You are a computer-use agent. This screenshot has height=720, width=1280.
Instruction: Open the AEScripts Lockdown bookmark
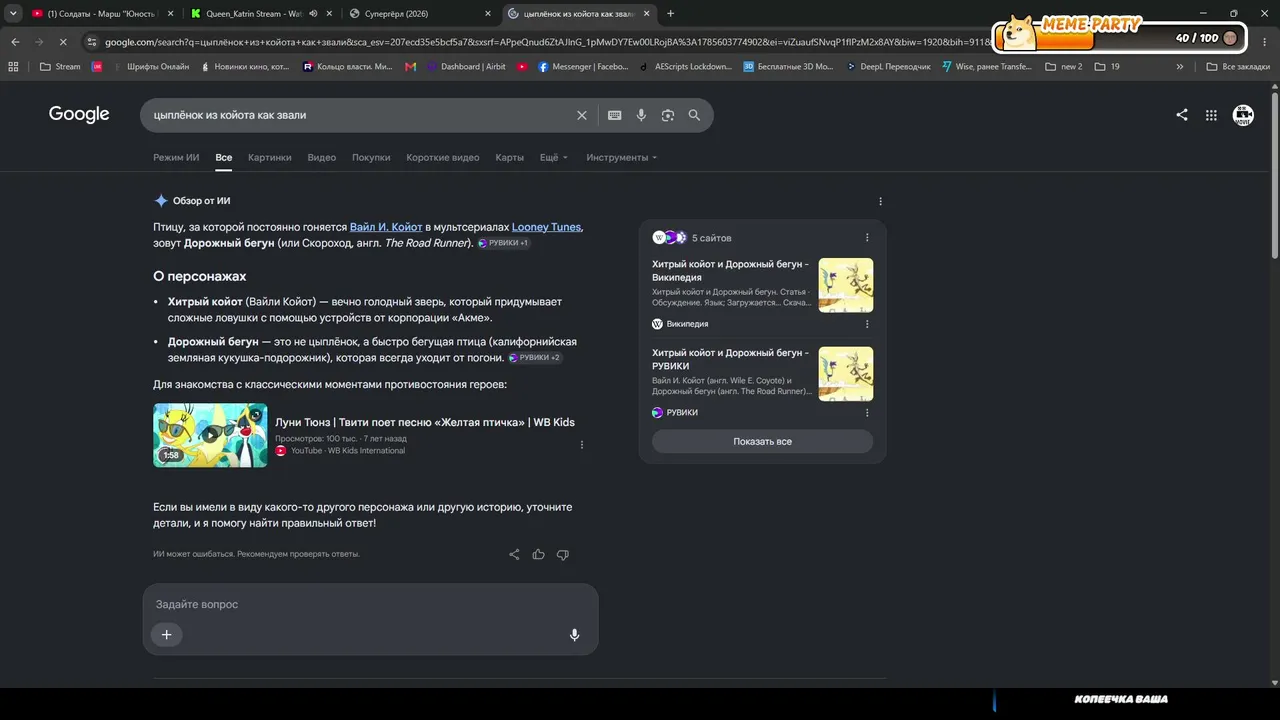685,67
